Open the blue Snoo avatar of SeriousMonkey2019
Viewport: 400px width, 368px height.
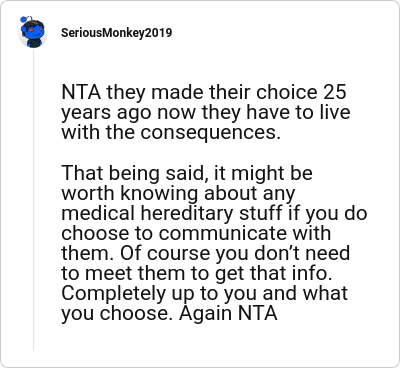pos(33,32)
